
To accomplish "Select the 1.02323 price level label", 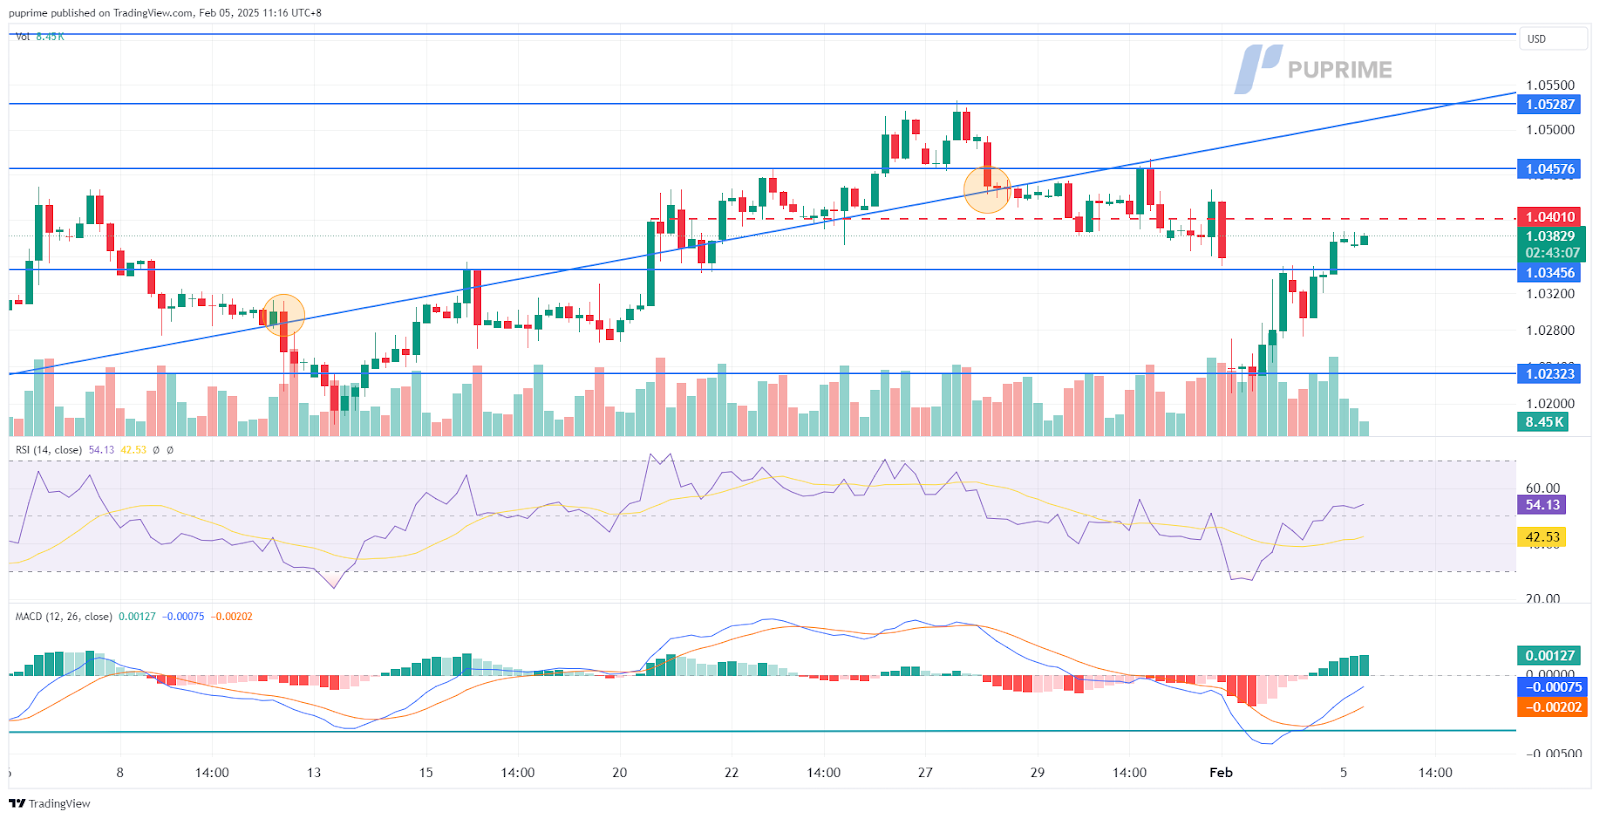I will click(x=1550, y=374).
